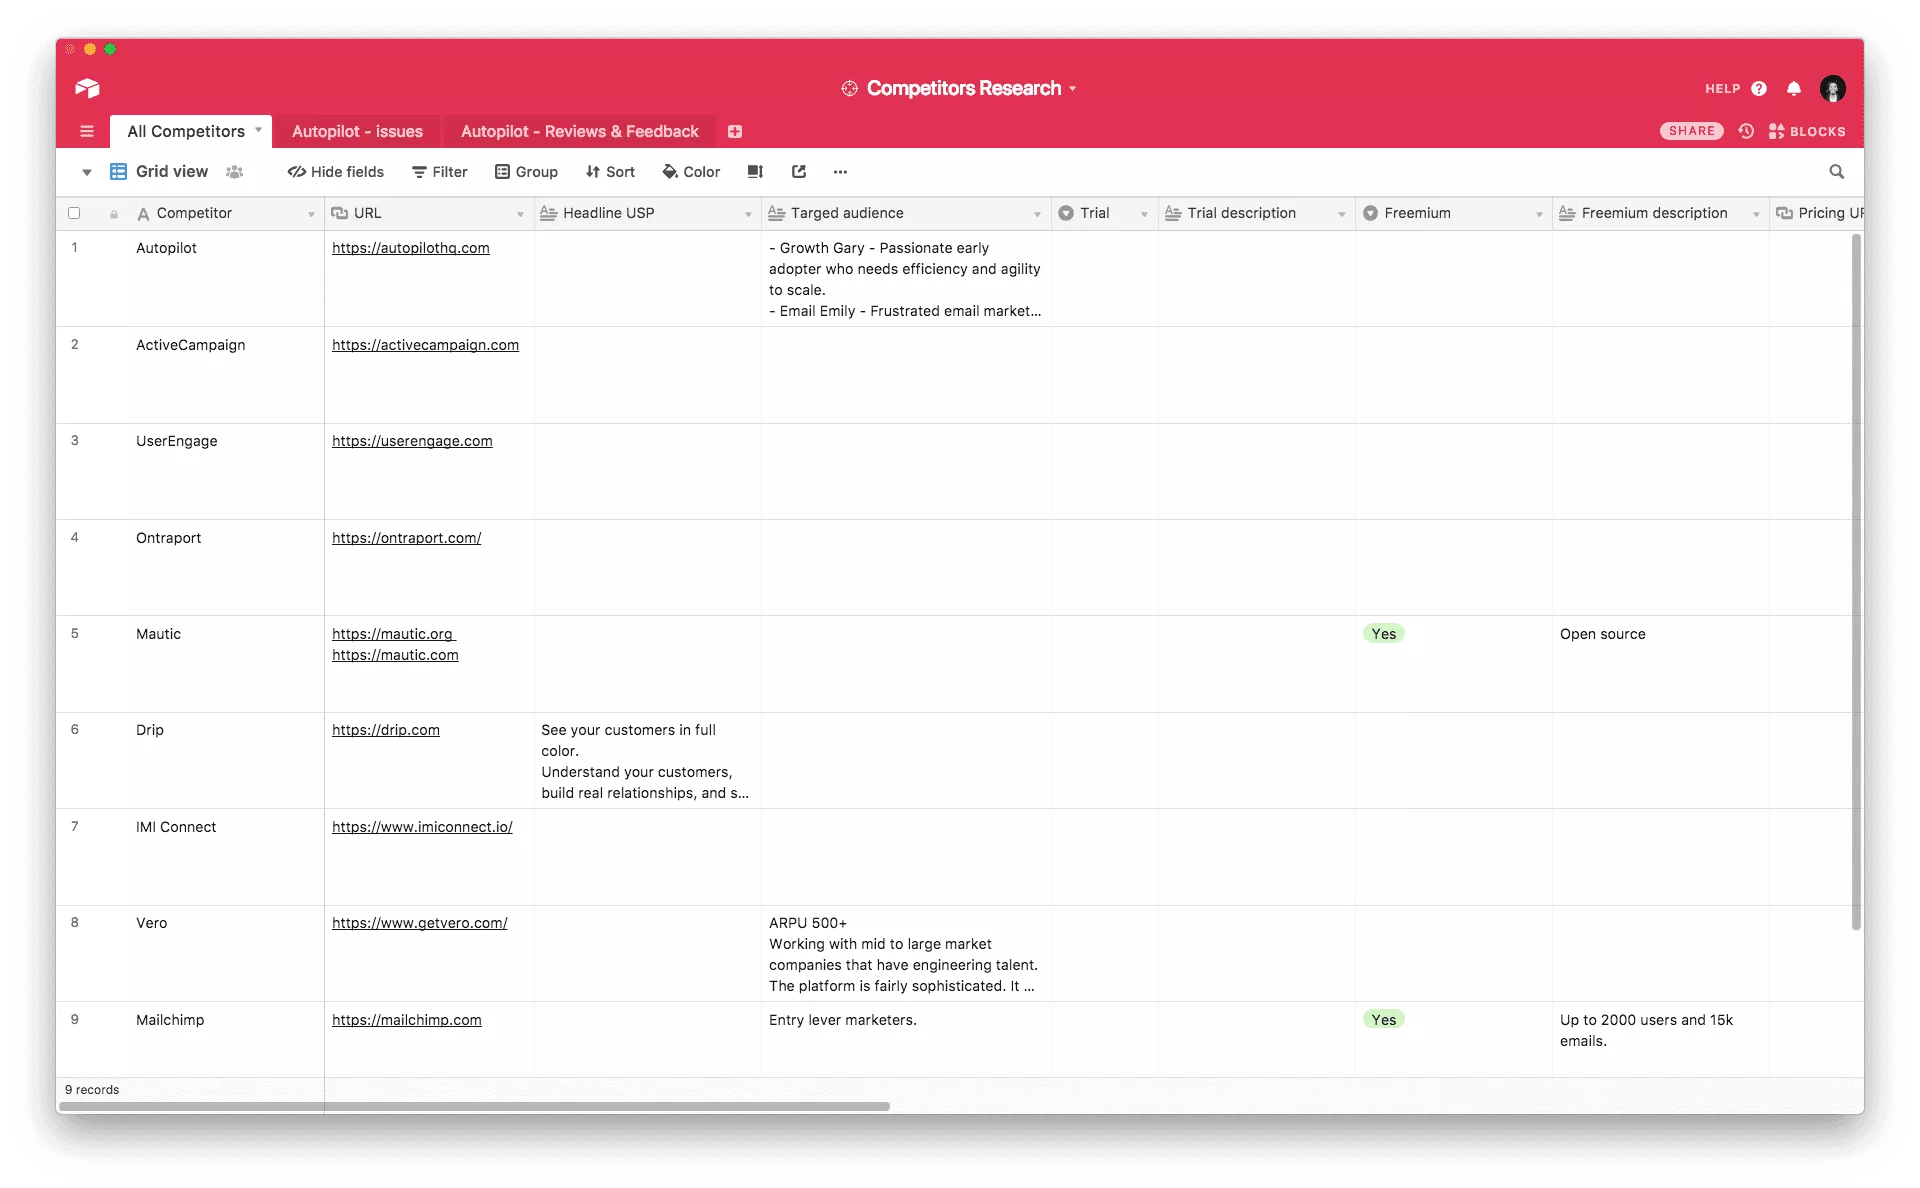Open https://activecampaign.com link
The height and width of the screenshot is (1188, 1920).
(x=425, y=345)
